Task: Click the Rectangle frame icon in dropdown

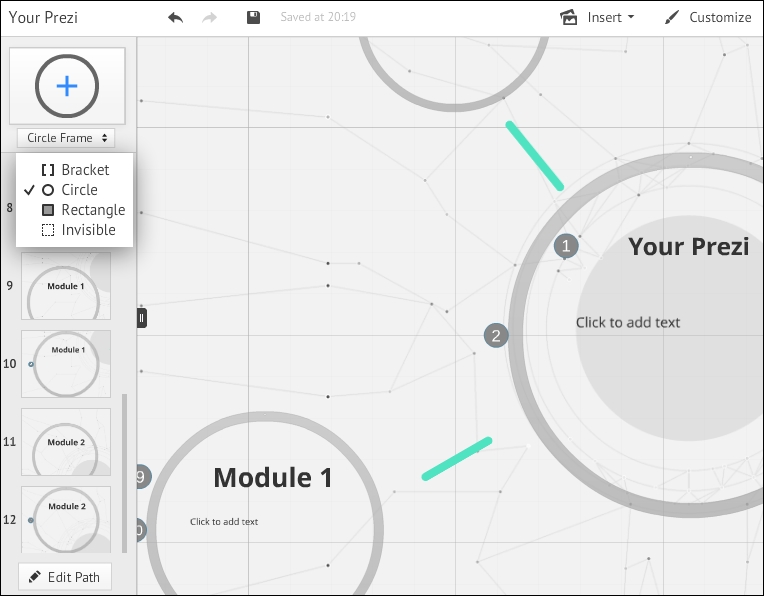Action: click(x=48, y=210)
